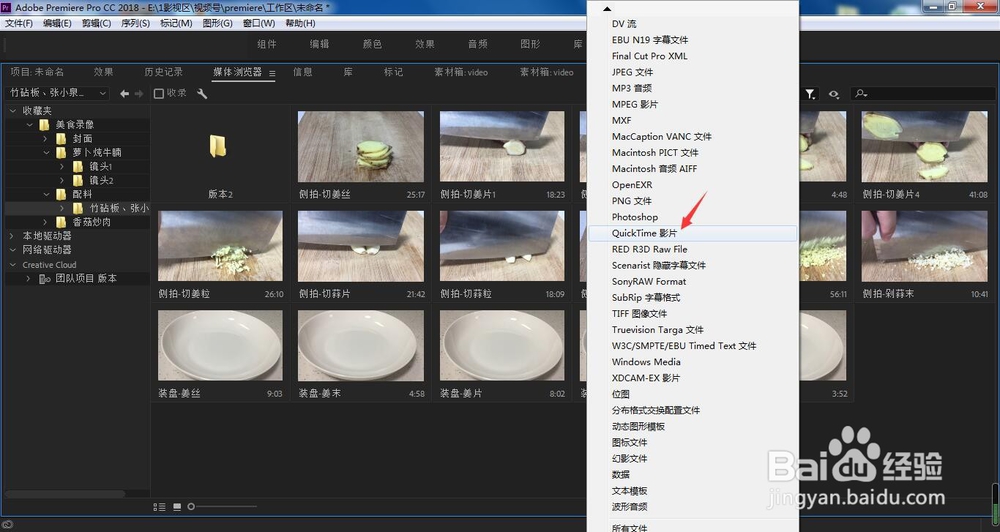Viewport: 1000px width, 532px height.
Task: Open the 媒体浏览器 panel menu icon
Action: [272, 73]
